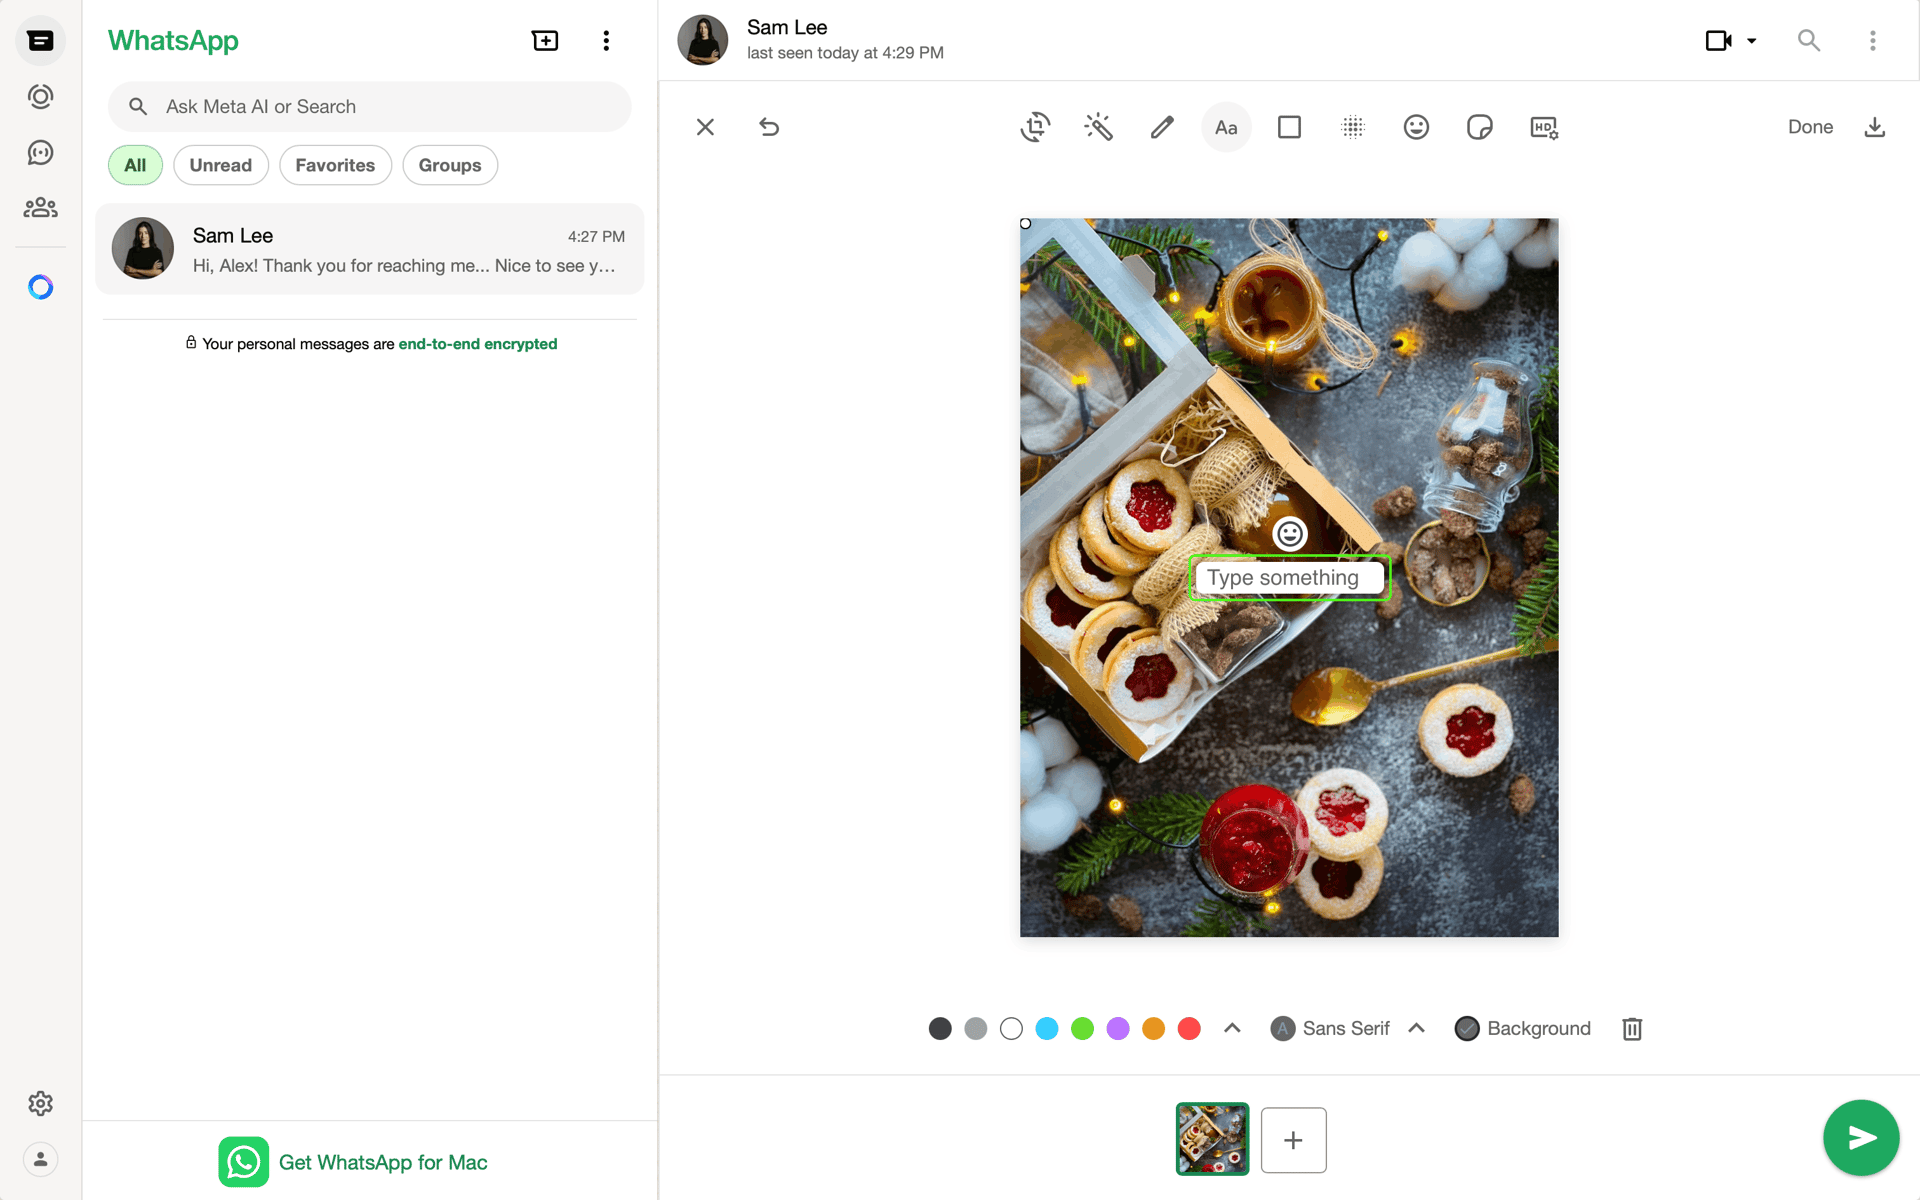1920x1200 pixels.
Task: Toggle the text Background option
Action: coord(1523,1028)
